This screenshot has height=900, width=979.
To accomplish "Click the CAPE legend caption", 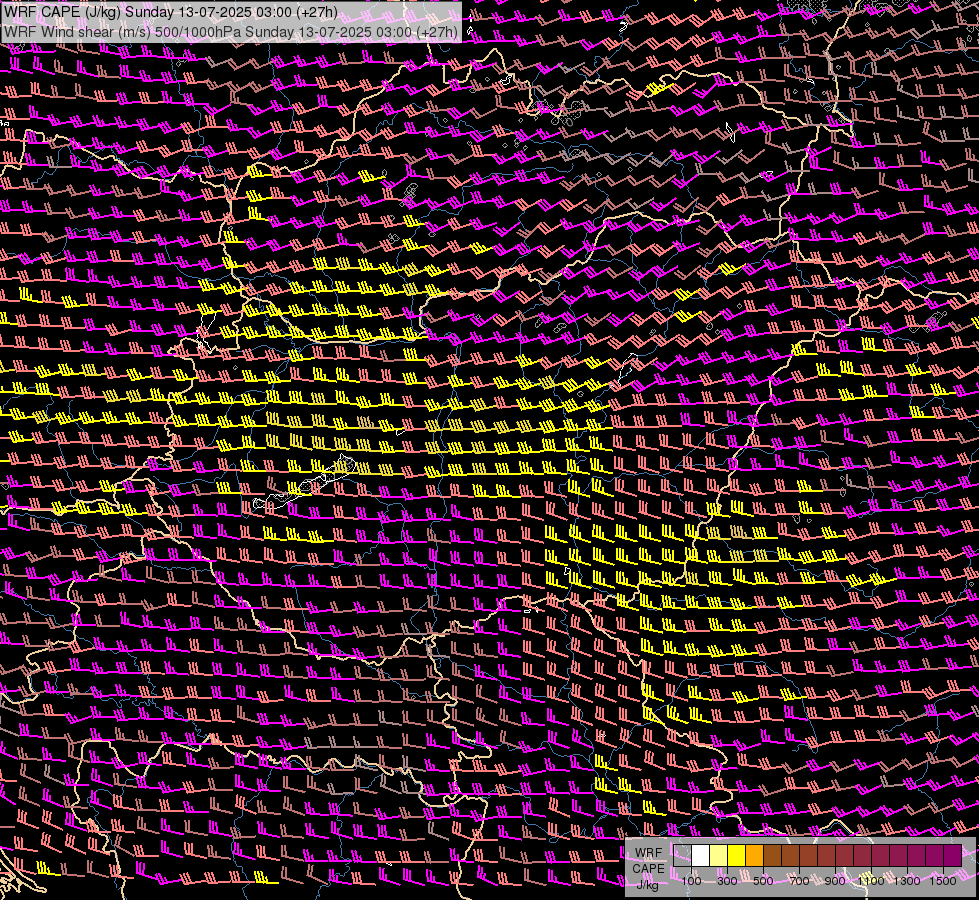I will [x=648, y=869].
